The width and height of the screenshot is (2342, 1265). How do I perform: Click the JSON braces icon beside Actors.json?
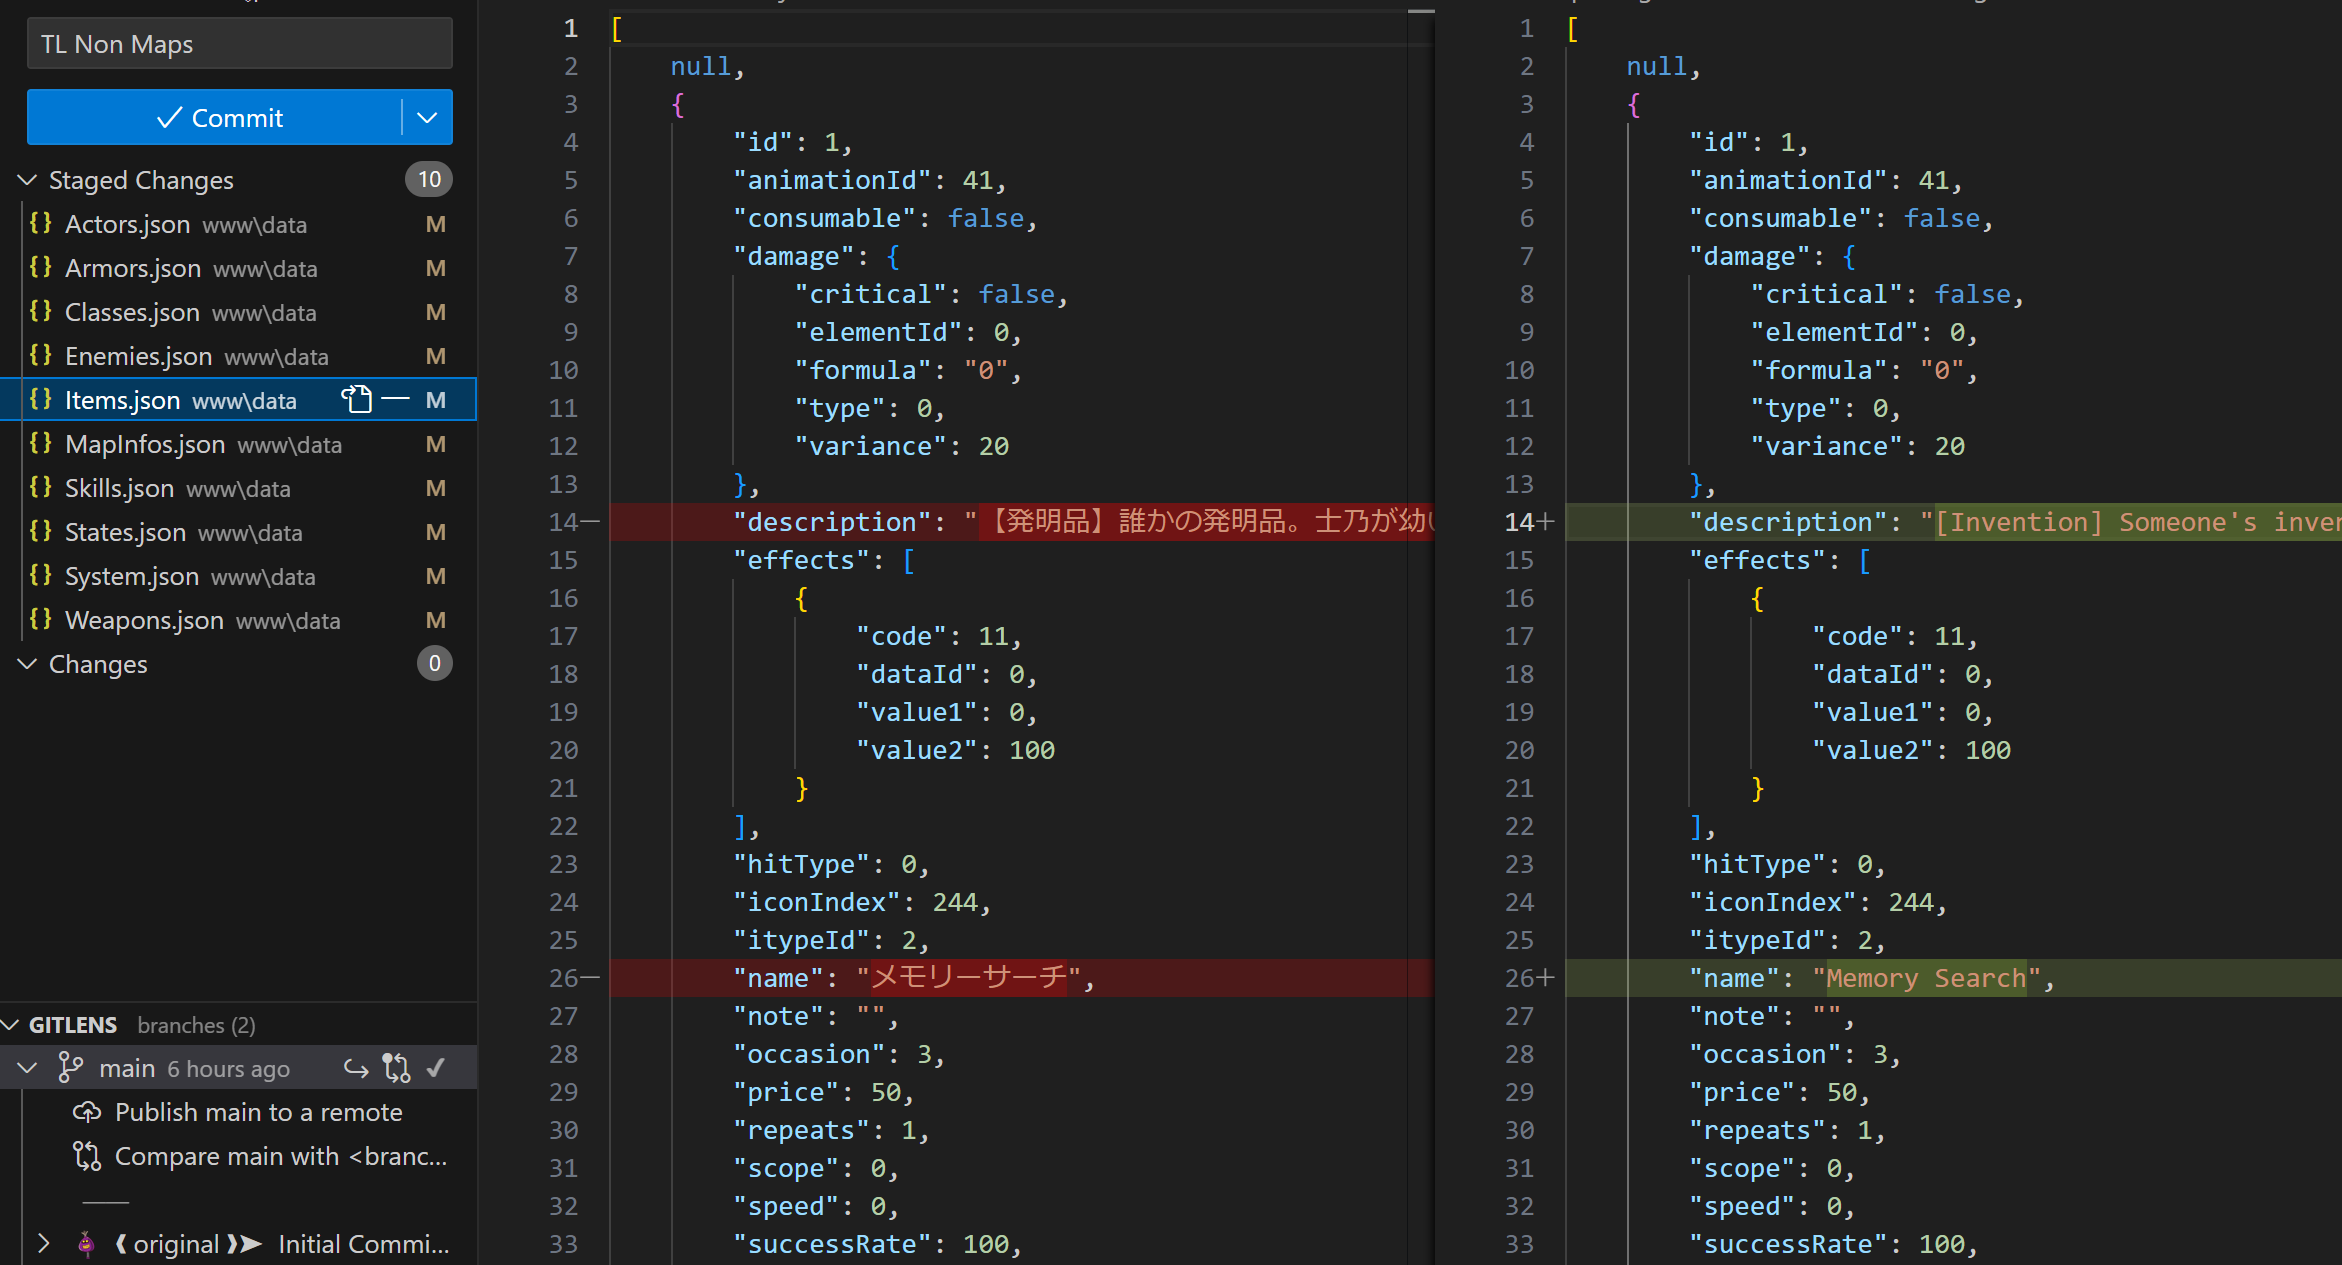(x=41, y=223)
